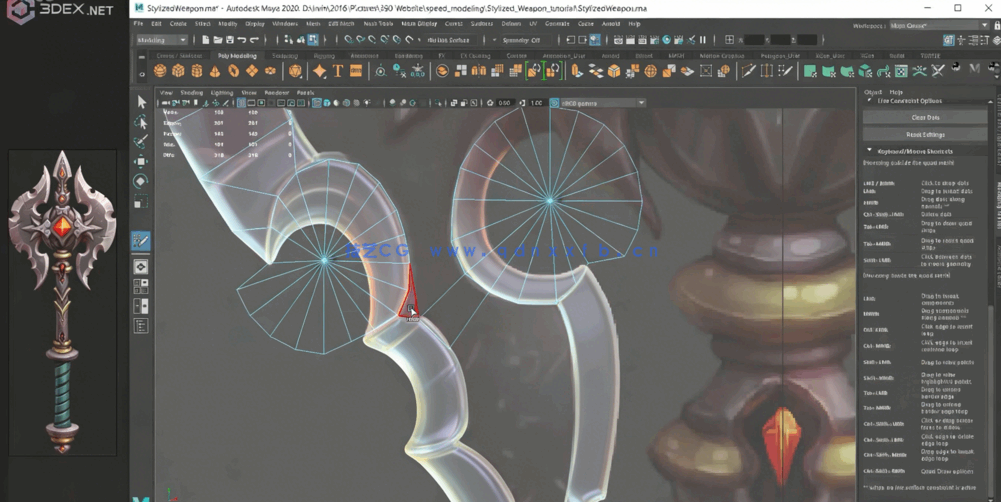This screenshot has height=502, width=1001.
Task: Select the Rotate tool in toolbox
Action: [141, 181]
